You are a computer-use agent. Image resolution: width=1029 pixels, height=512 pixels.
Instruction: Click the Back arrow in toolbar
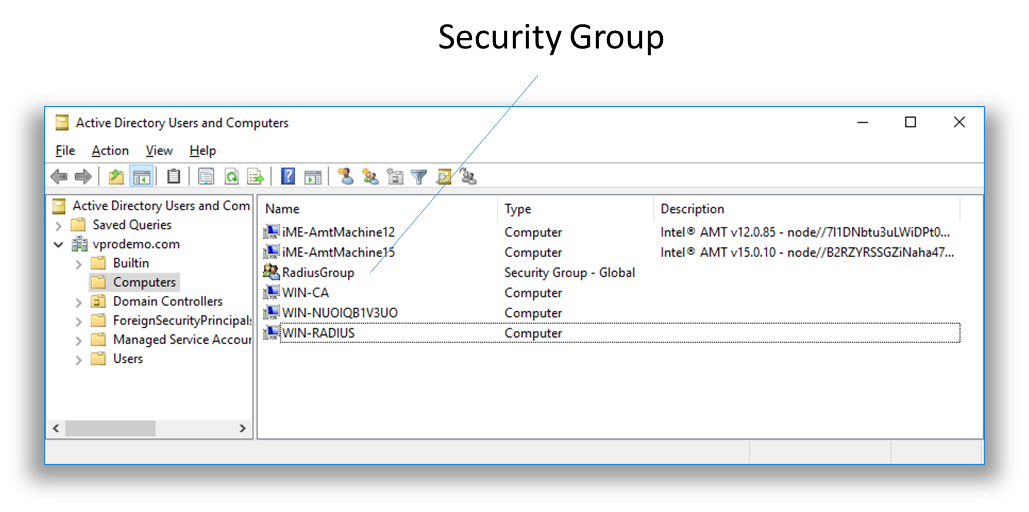(x=59, y=177)
